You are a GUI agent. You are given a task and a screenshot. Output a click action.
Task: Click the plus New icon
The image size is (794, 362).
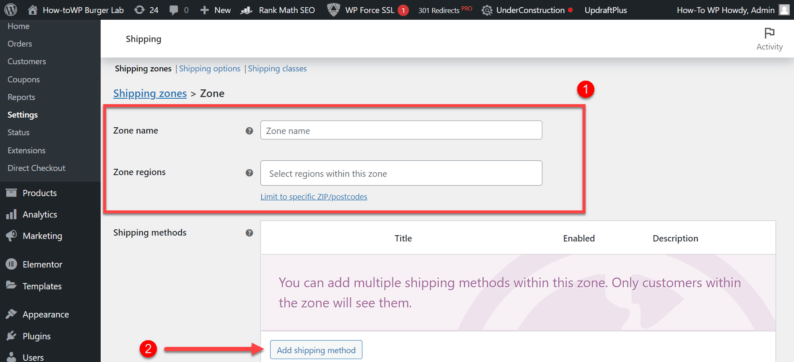[x=205, y=10]
